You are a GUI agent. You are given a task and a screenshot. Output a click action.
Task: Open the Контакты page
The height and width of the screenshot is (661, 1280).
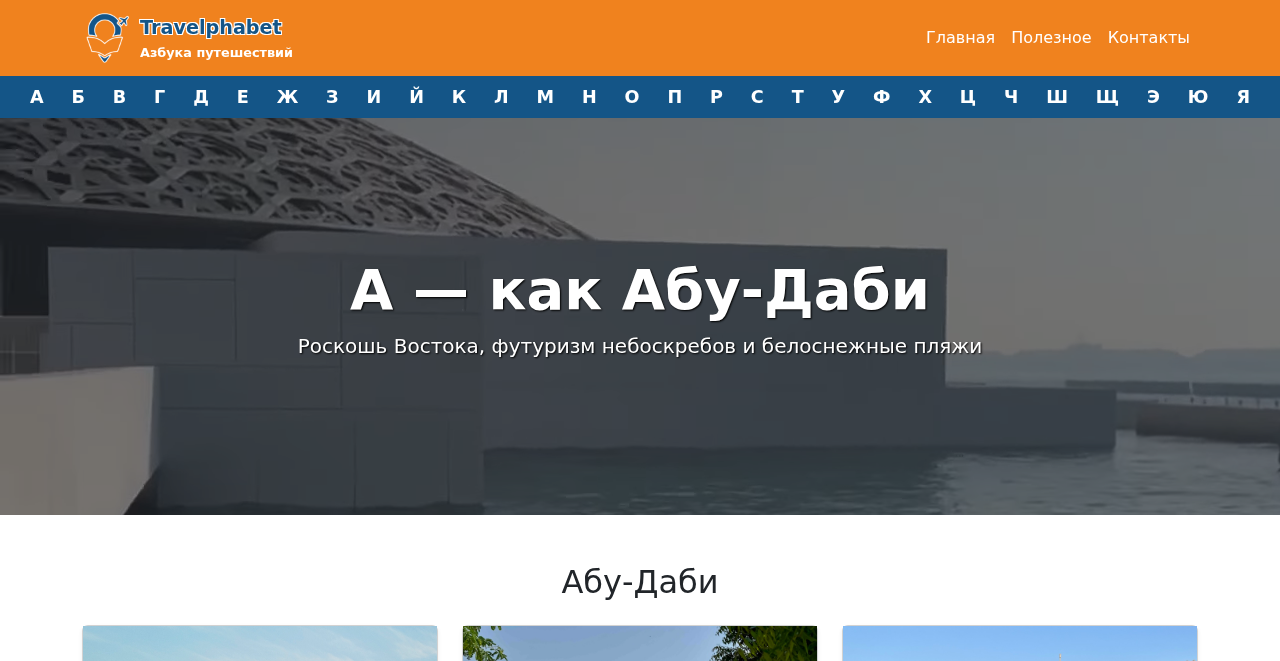1149,36
